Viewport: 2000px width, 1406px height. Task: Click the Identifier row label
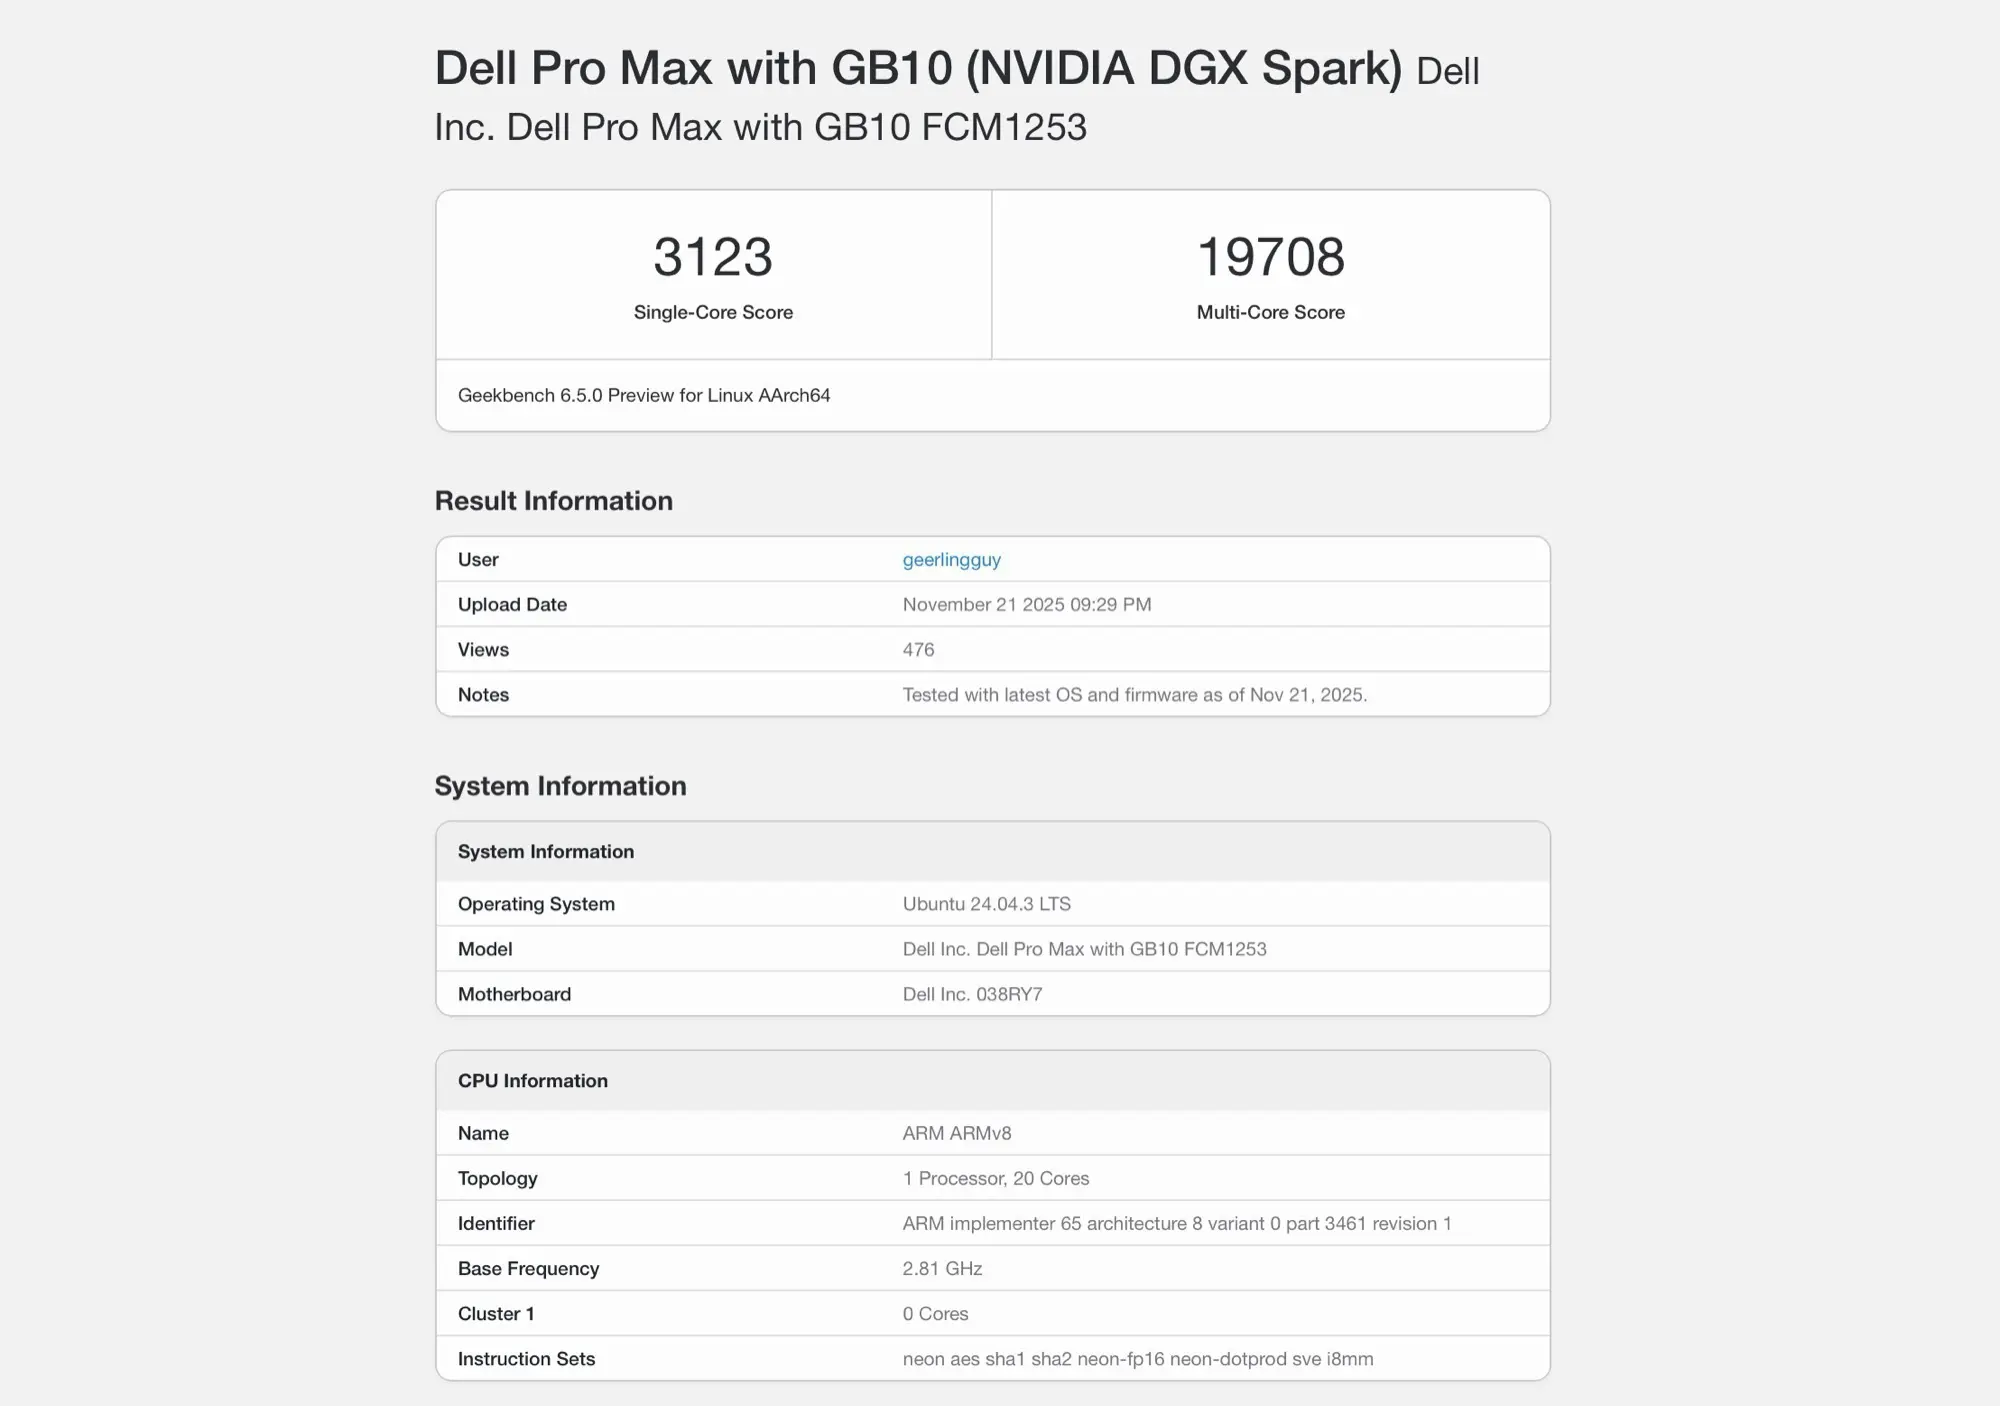[496, 1223]
